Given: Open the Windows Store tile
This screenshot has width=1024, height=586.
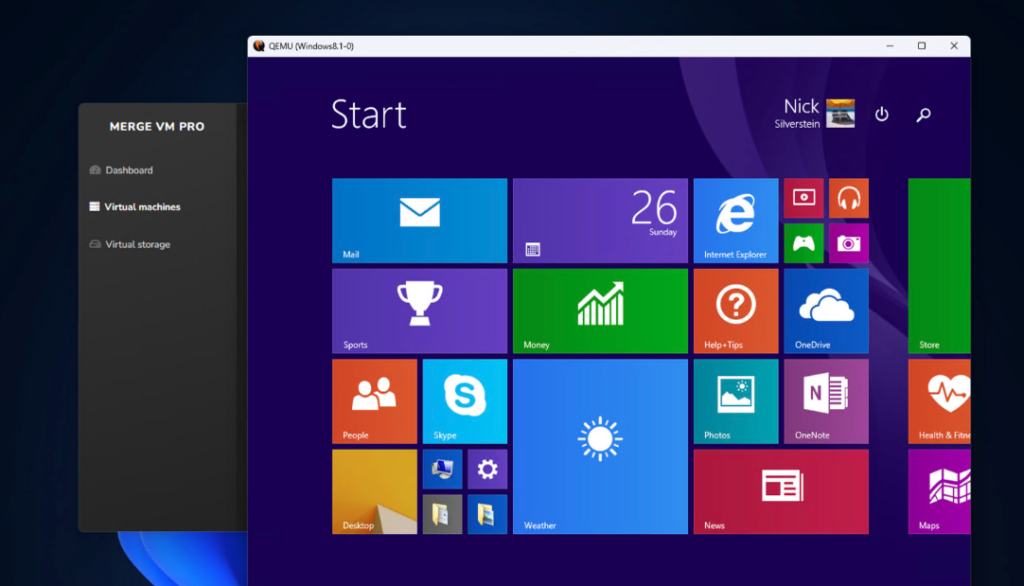Looking at the screenshot, I should point(938,265).
